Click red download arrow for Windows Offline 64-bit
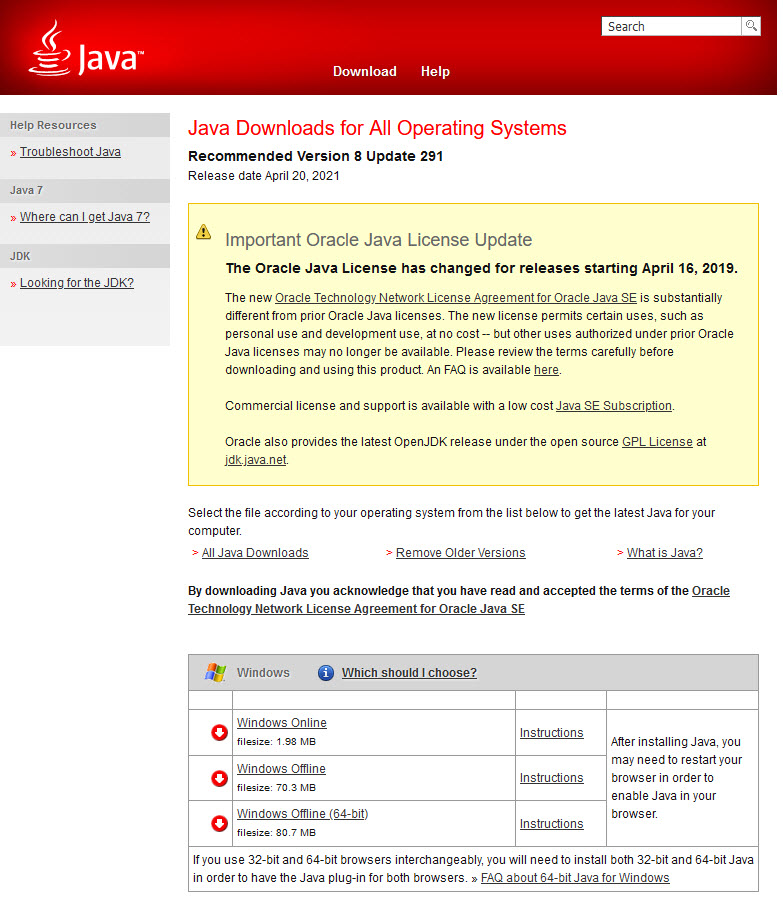This screenshot has width=783, height=898. (x=219, y=824)
